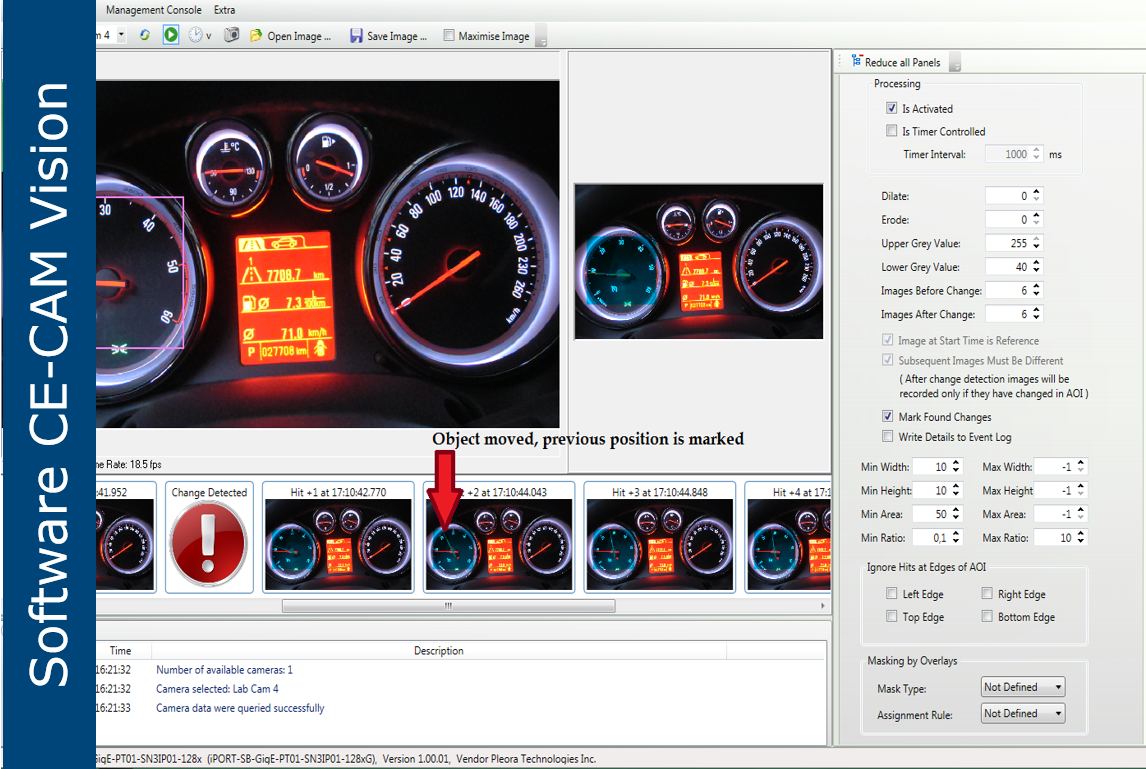Click the Open Image folder icon
1146x769 pixels.
256,36
